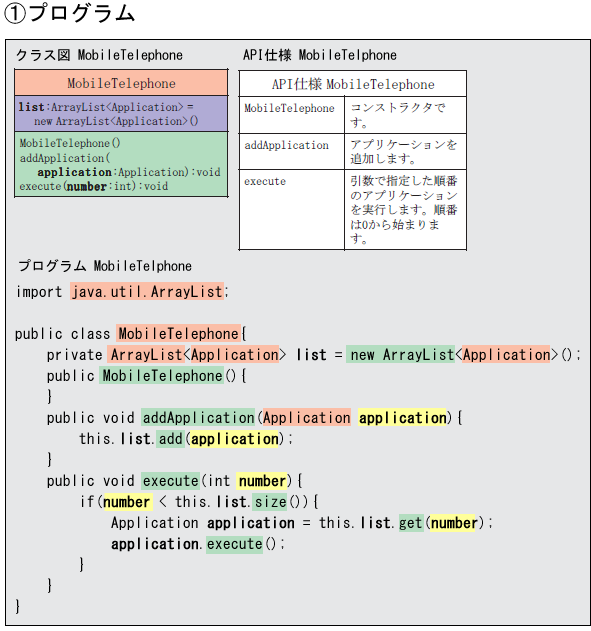Click the green get call in this.list.get
Screen dimensions: 591x631
tap(411, 523)
